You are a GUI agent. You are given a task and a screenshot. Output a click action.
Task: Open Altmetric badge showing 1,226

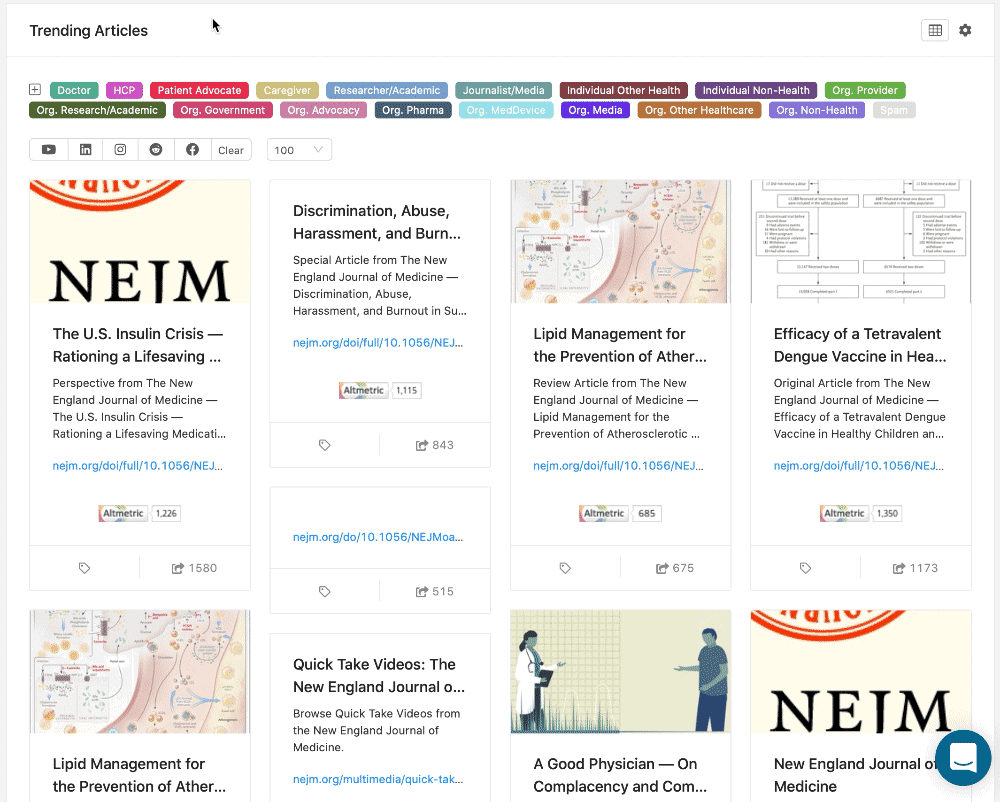pyautogui.click(x=140, y=513)
